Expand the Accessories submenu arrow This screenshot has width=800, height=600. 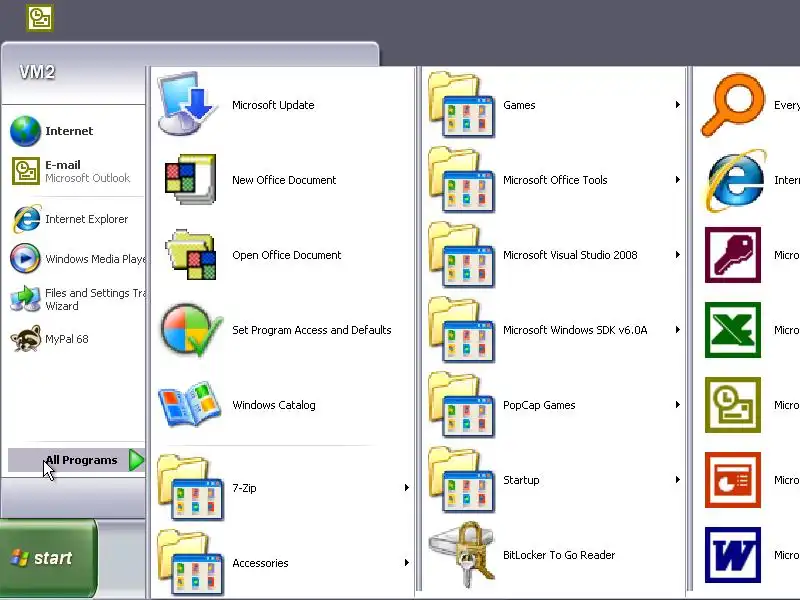coord(407,563)
